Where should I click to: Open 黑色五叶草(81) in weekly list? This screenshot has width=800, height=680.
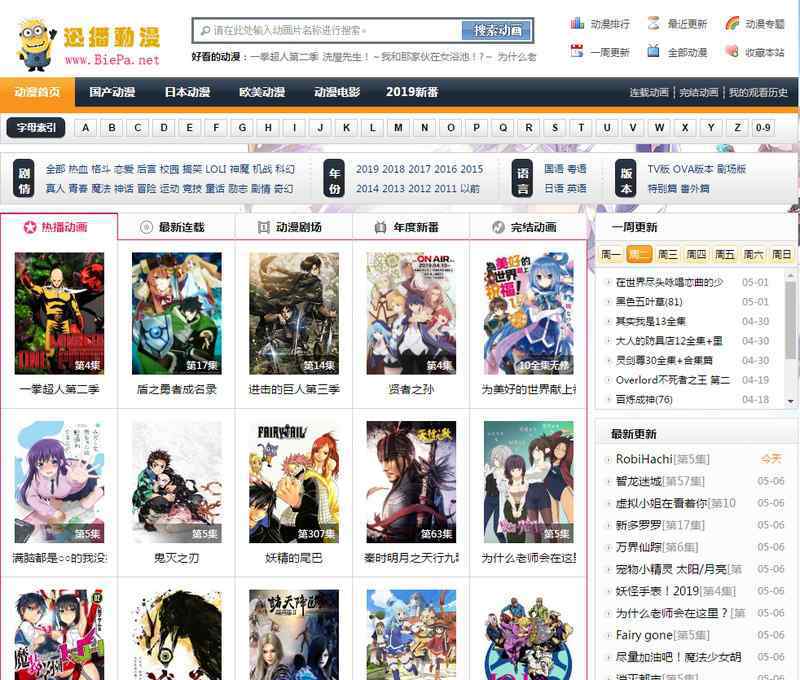649,301
